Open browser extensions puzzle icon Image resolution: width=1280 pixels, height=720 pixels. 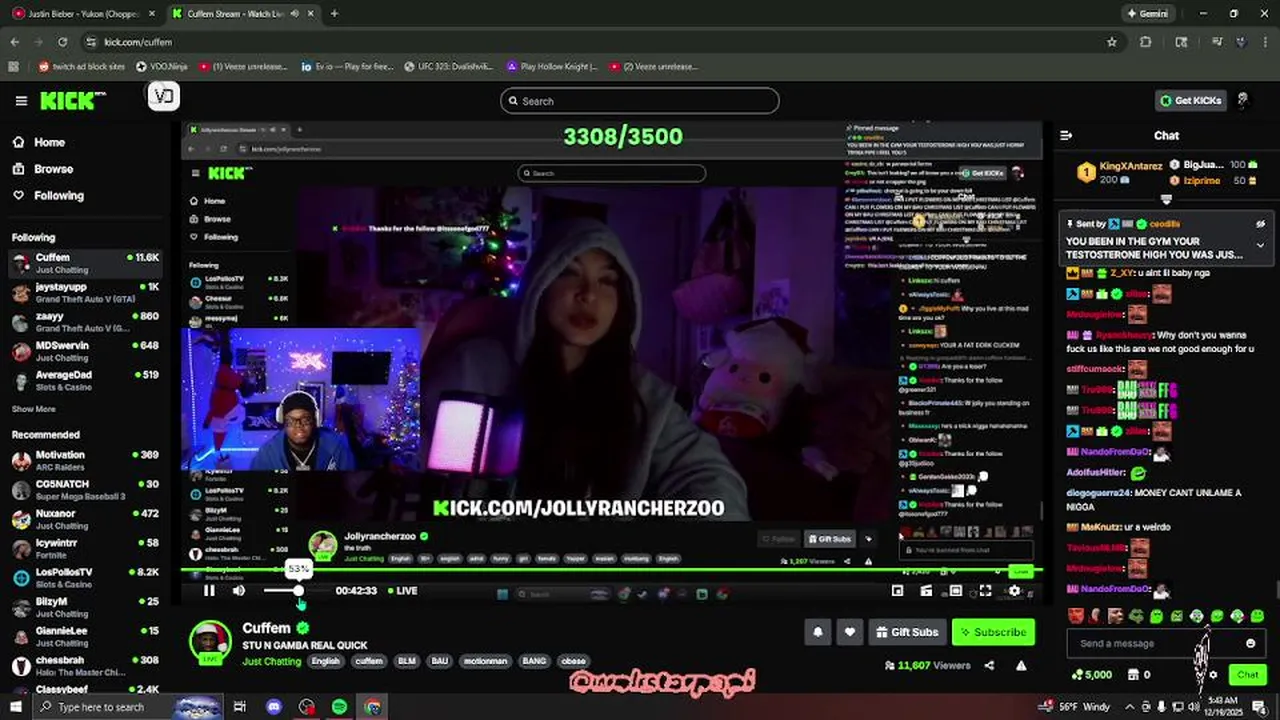[1146, 42]
